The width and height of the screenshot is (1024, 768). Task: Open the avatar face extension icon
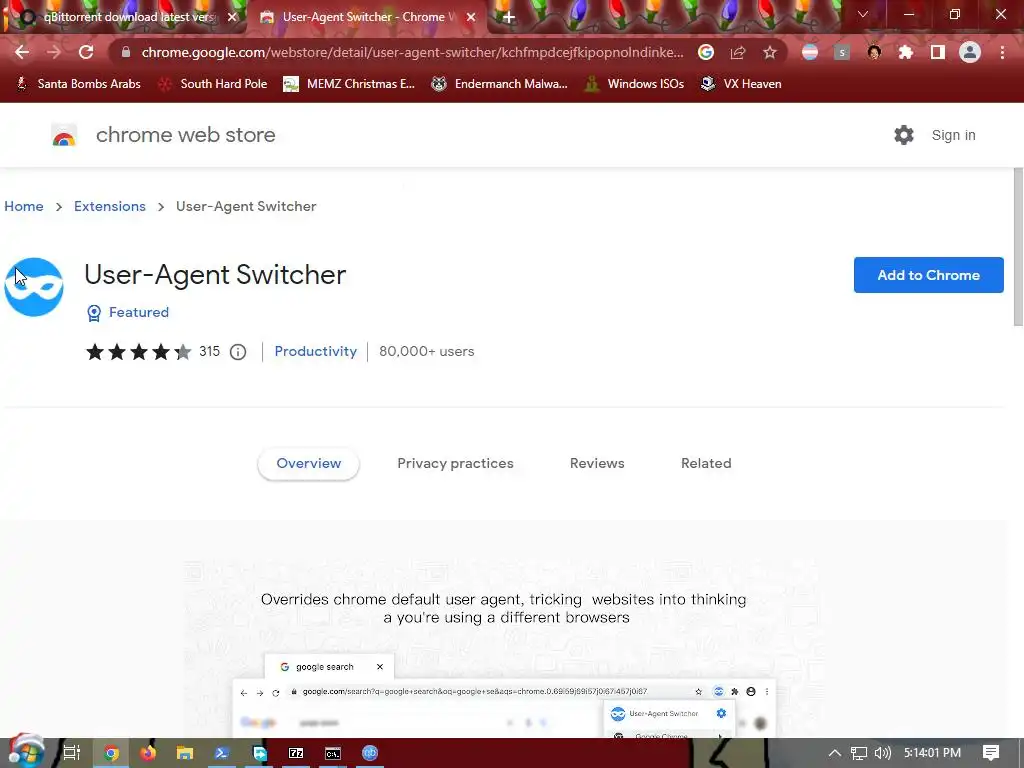(874, 52)
